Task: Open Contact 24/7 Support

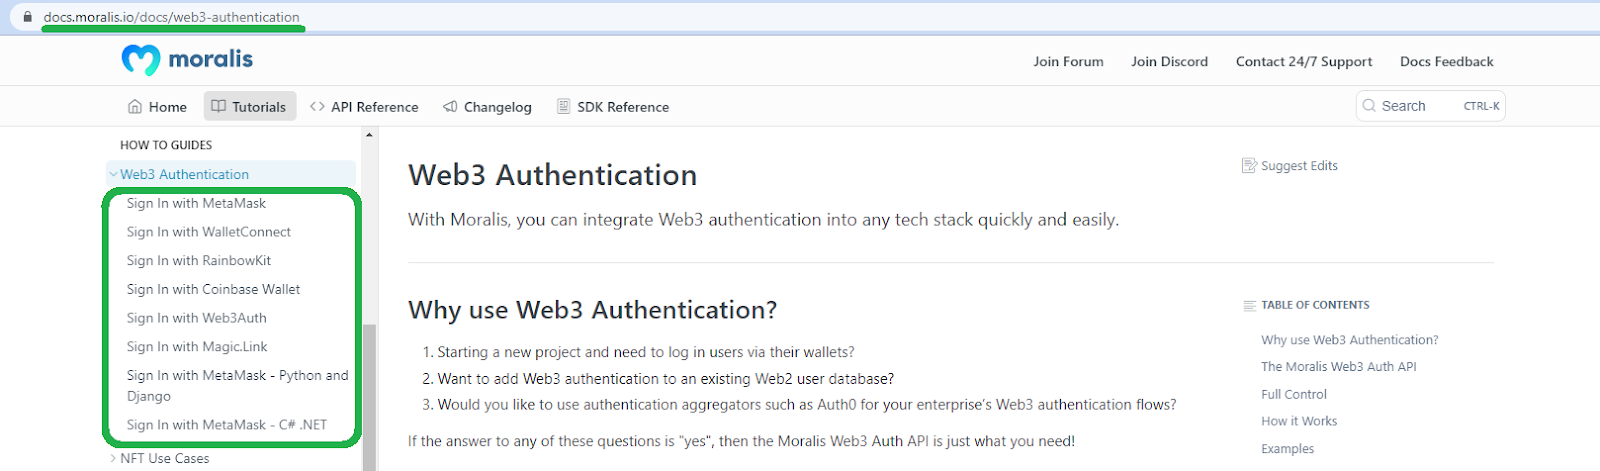Action: click(1304, 61)
